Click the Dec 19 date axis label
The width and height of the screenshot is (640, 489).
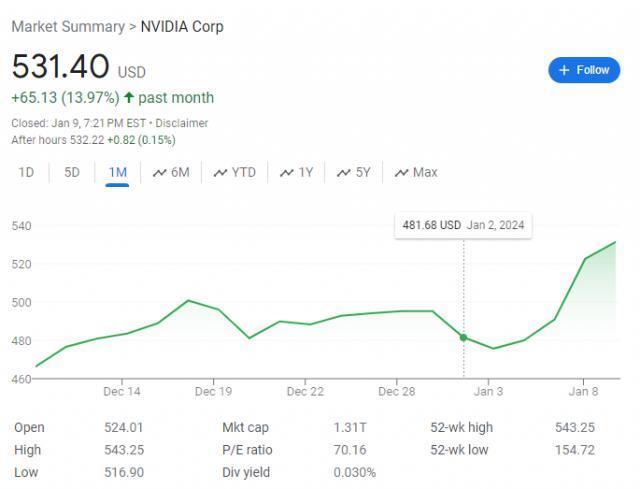point(213,391)
